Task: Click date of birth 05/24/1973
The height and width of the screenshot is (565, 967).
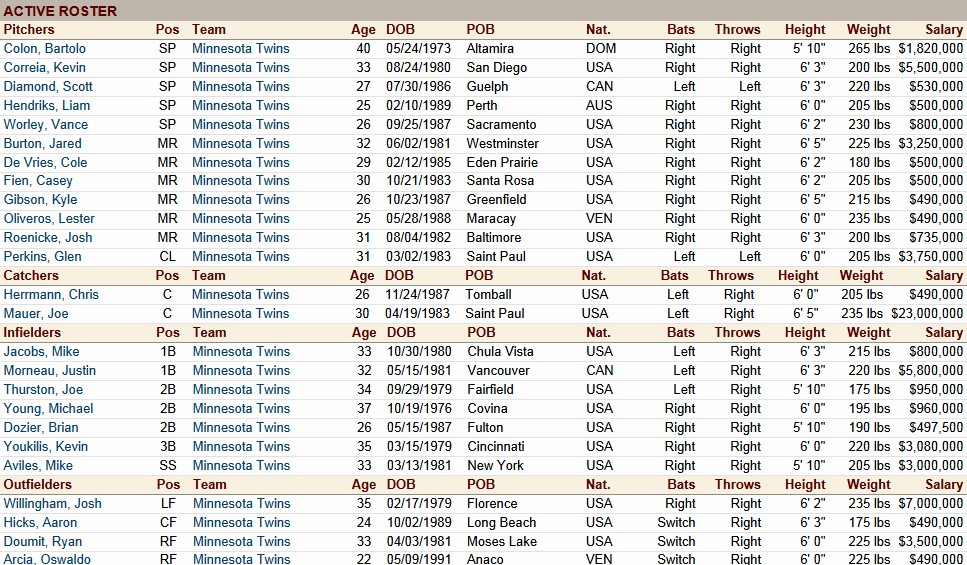Action: [x=419, y=49]
